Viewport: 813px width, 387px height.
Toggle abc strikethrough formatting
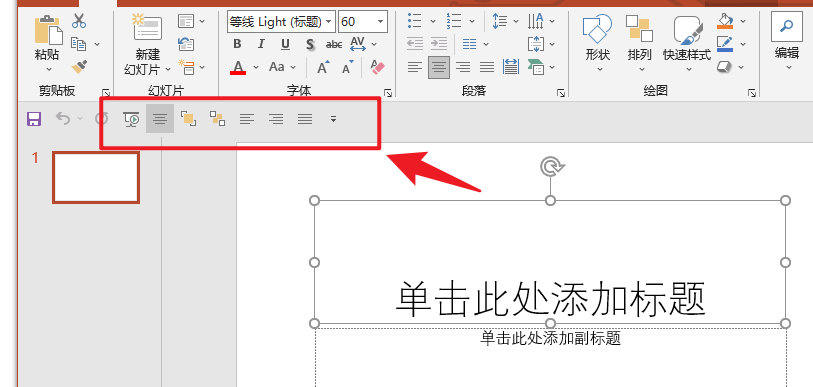tap(333, 44)
